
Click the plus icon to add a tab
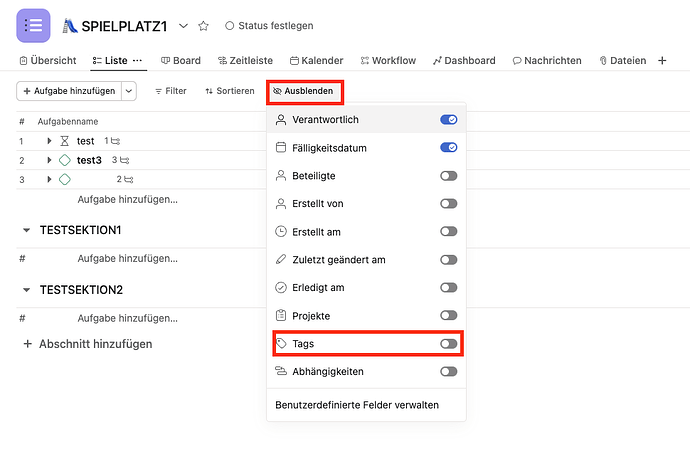662,61
